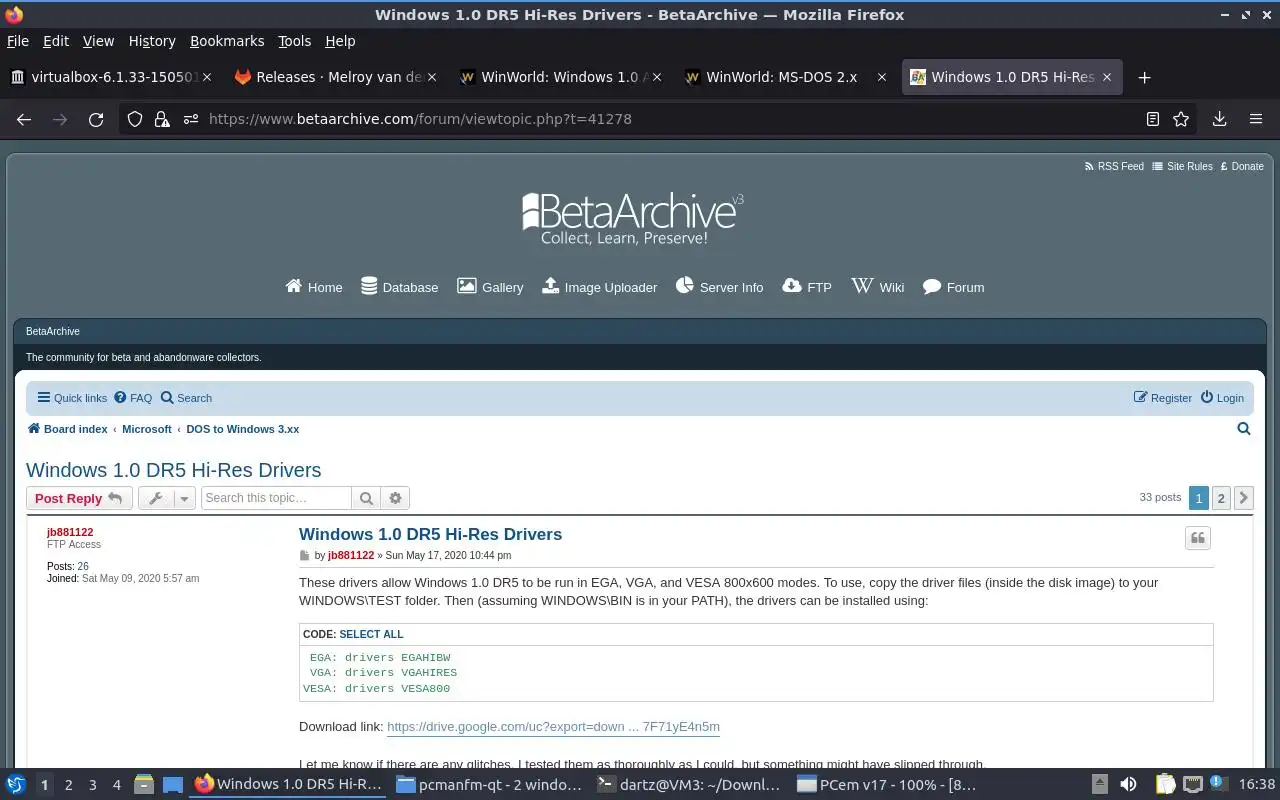Screen dimensions: 1280x800
Task: Go back with the browser back arrow
Action: [24, 119]
